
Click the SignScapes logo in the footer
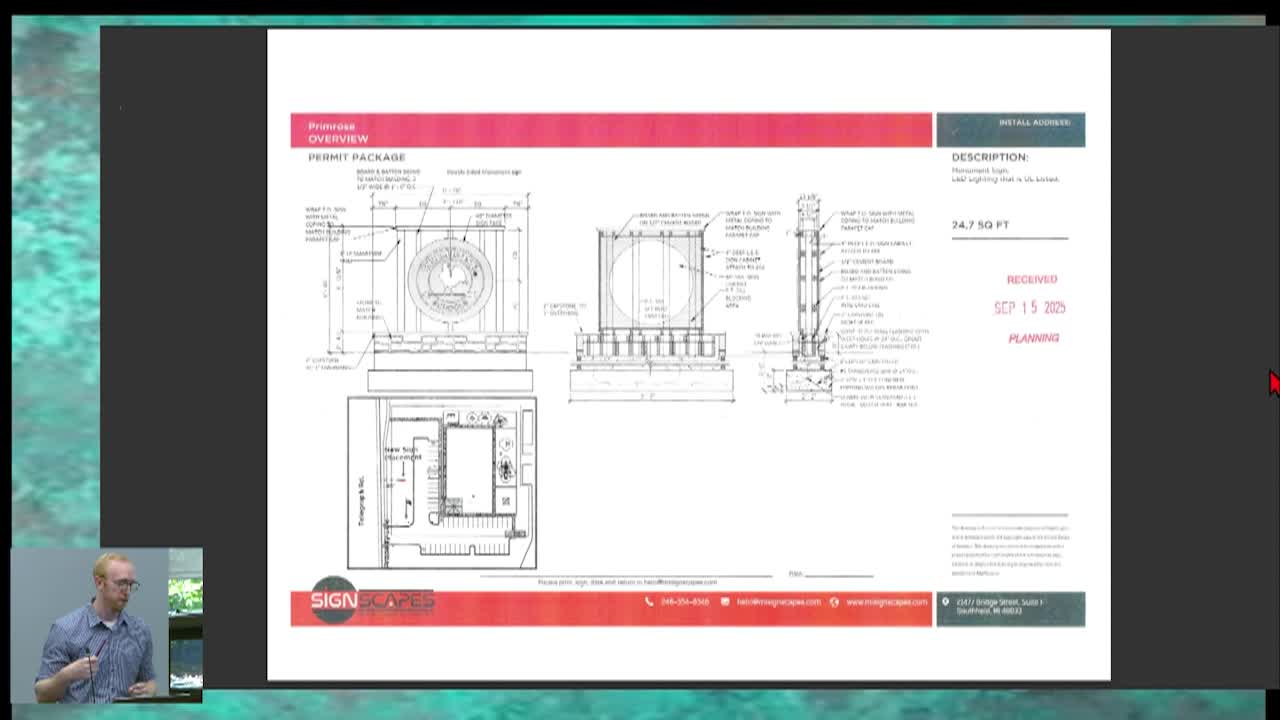[371, 600]
